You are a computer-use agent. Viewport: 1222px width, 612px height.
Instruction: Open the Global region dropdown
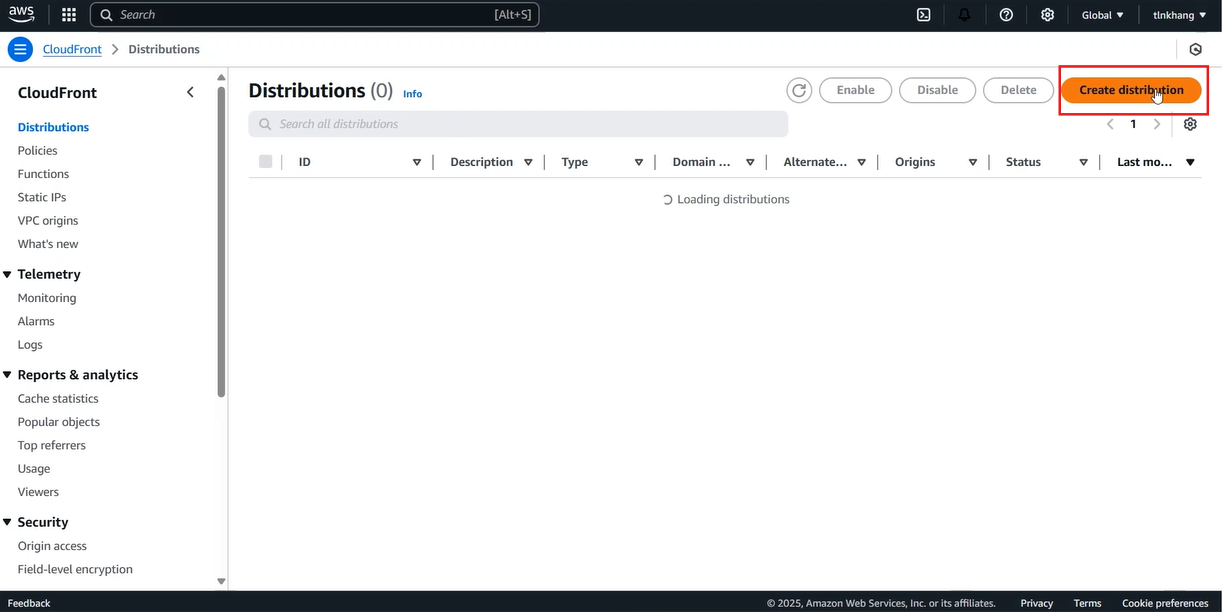1102,15
